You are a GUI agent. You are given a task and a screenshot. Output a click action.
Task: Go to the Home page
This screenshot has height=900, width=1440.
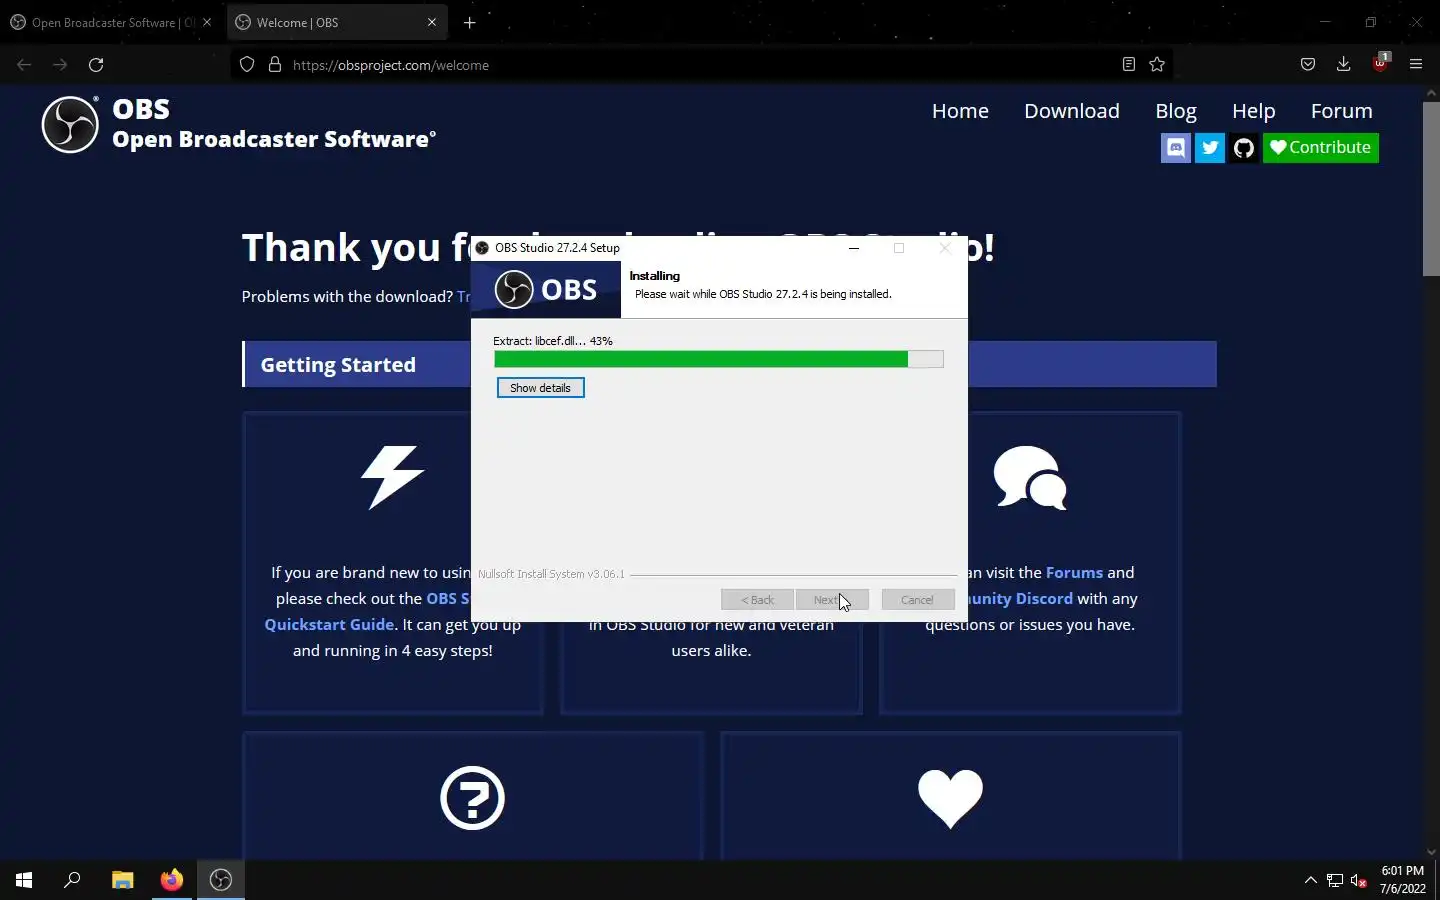tap(960, 111)
